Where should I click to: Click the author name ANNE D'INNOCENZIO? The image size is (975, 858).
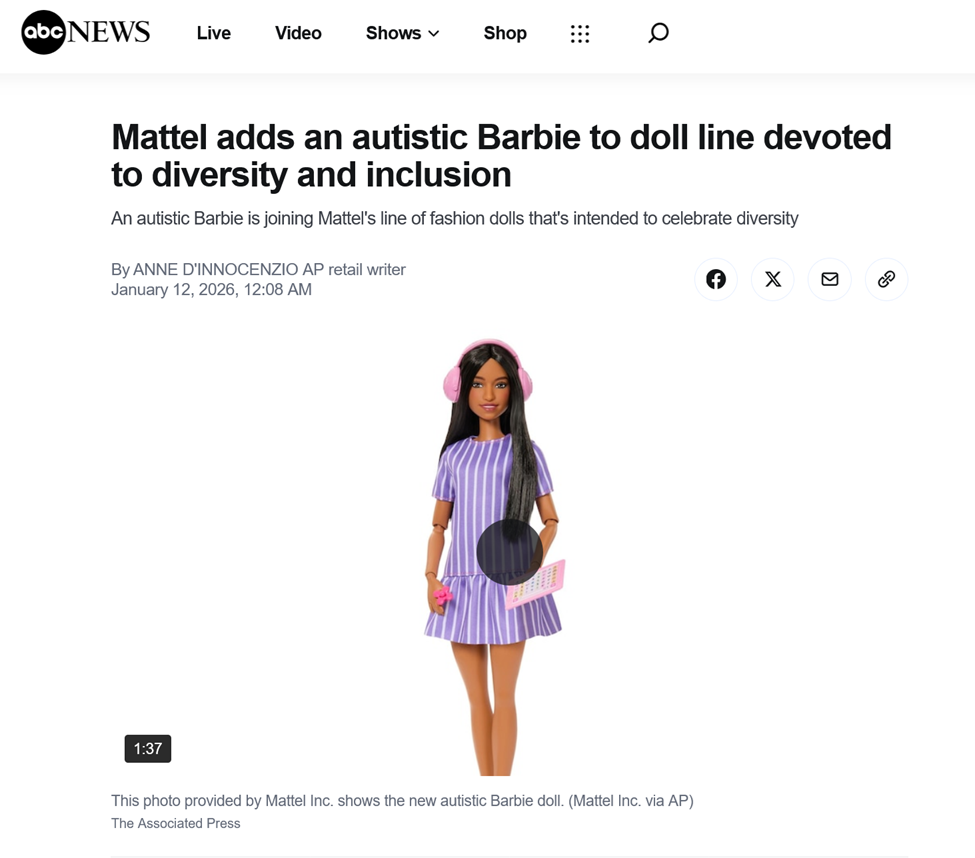coord(216,269)
